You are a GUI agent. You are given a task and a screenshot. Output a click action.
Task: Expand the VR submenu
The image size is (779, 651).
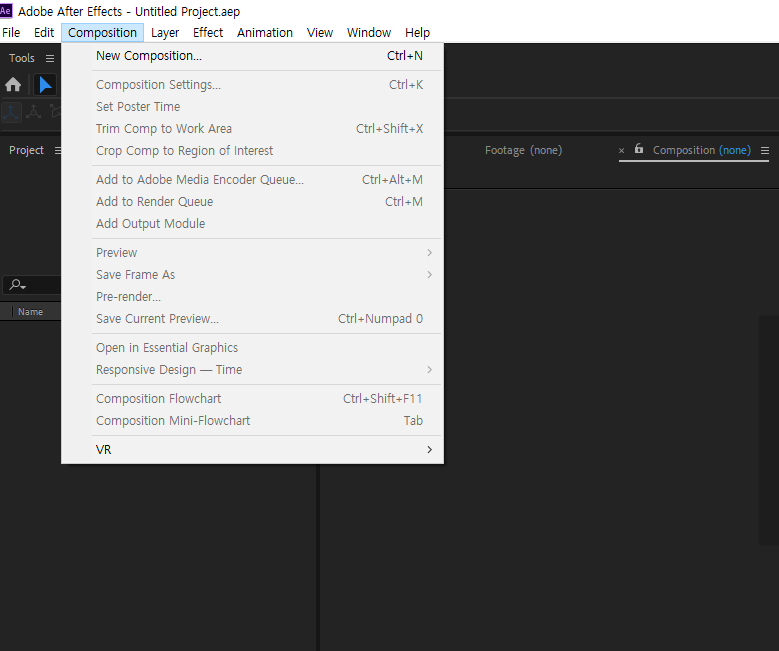coord(252,450)
